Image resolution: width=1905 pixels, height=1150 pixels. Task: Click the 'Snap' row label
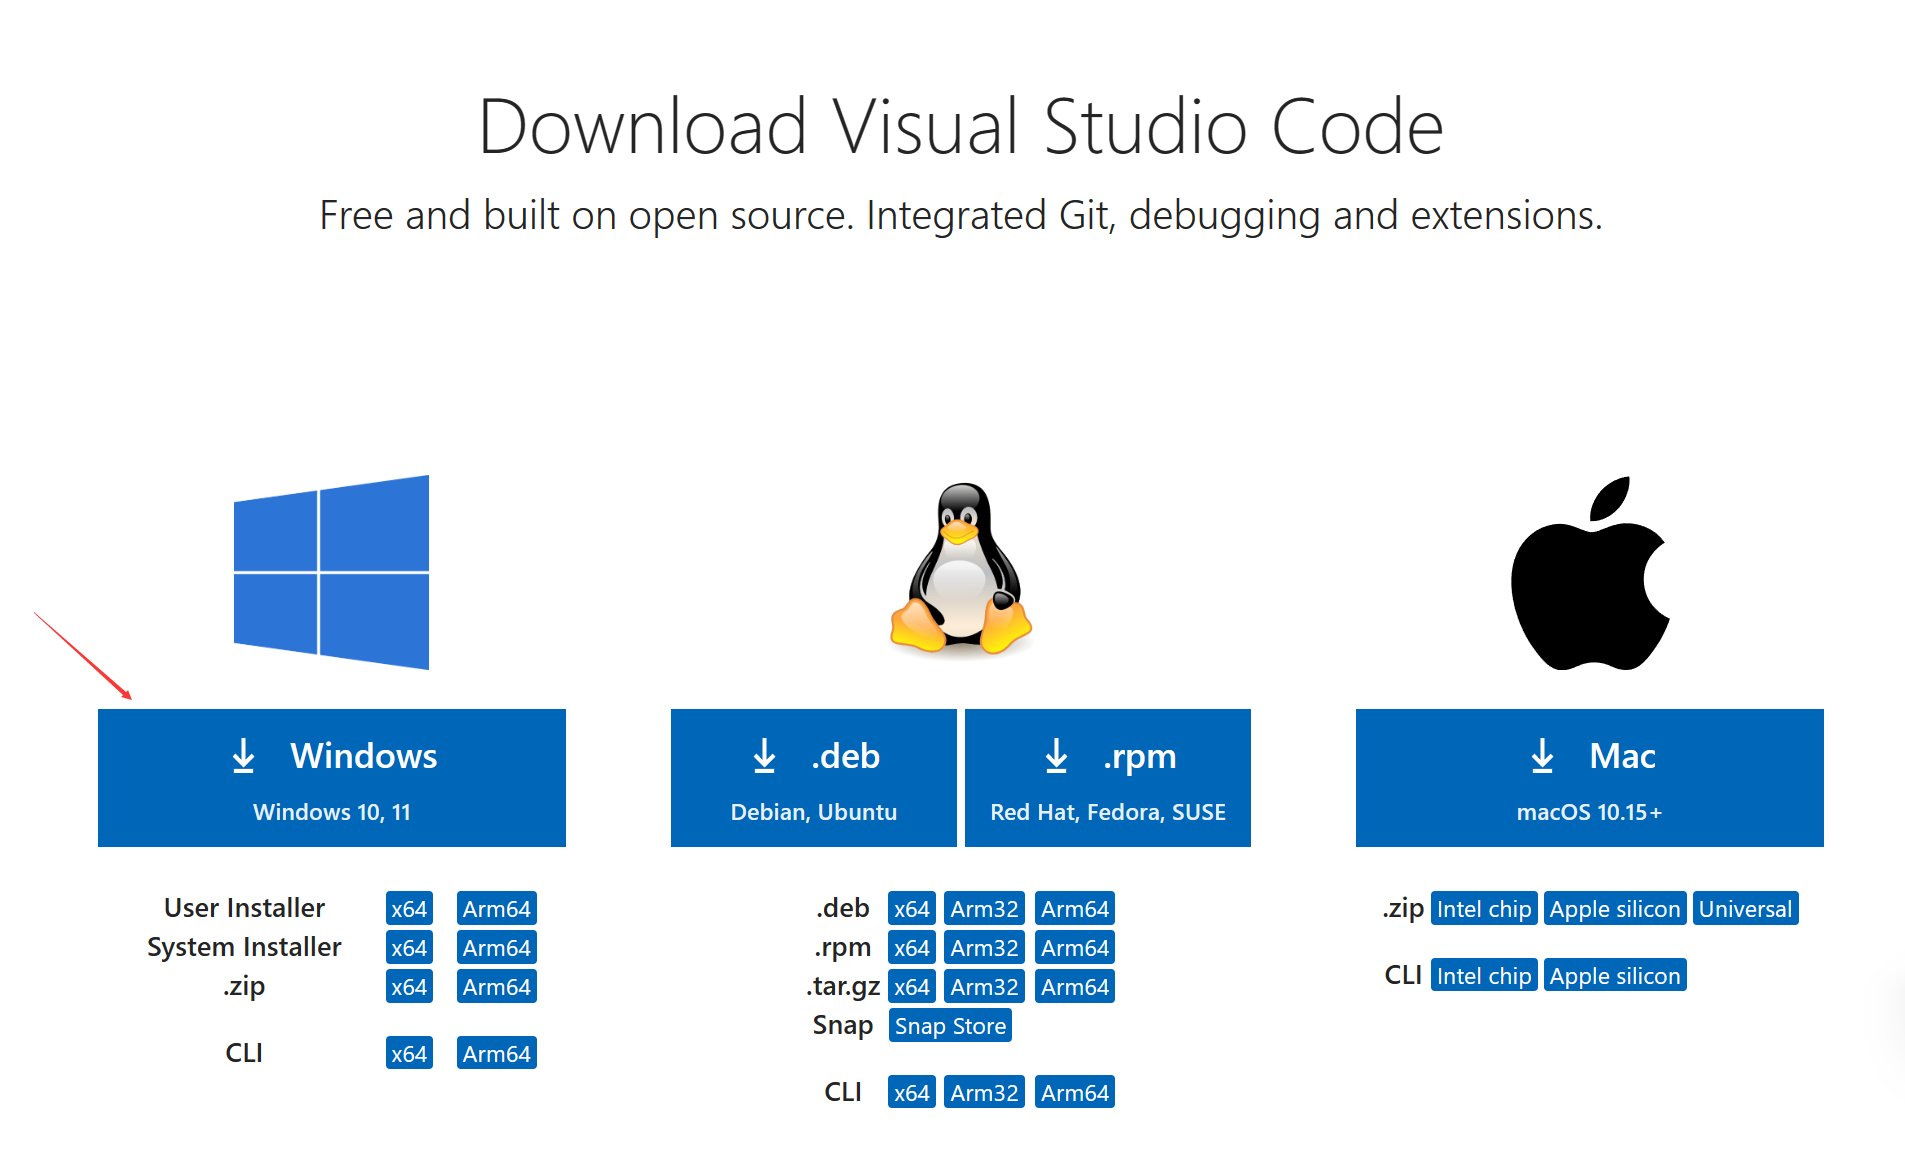click(843, 1025)
